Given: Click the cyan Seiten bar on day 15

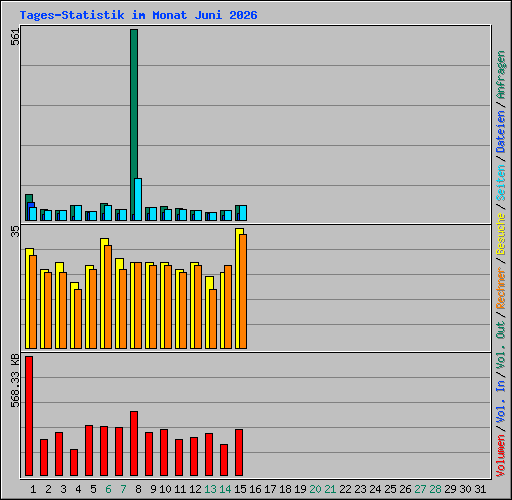Looking at the screenshot, I should pos(243,213).
